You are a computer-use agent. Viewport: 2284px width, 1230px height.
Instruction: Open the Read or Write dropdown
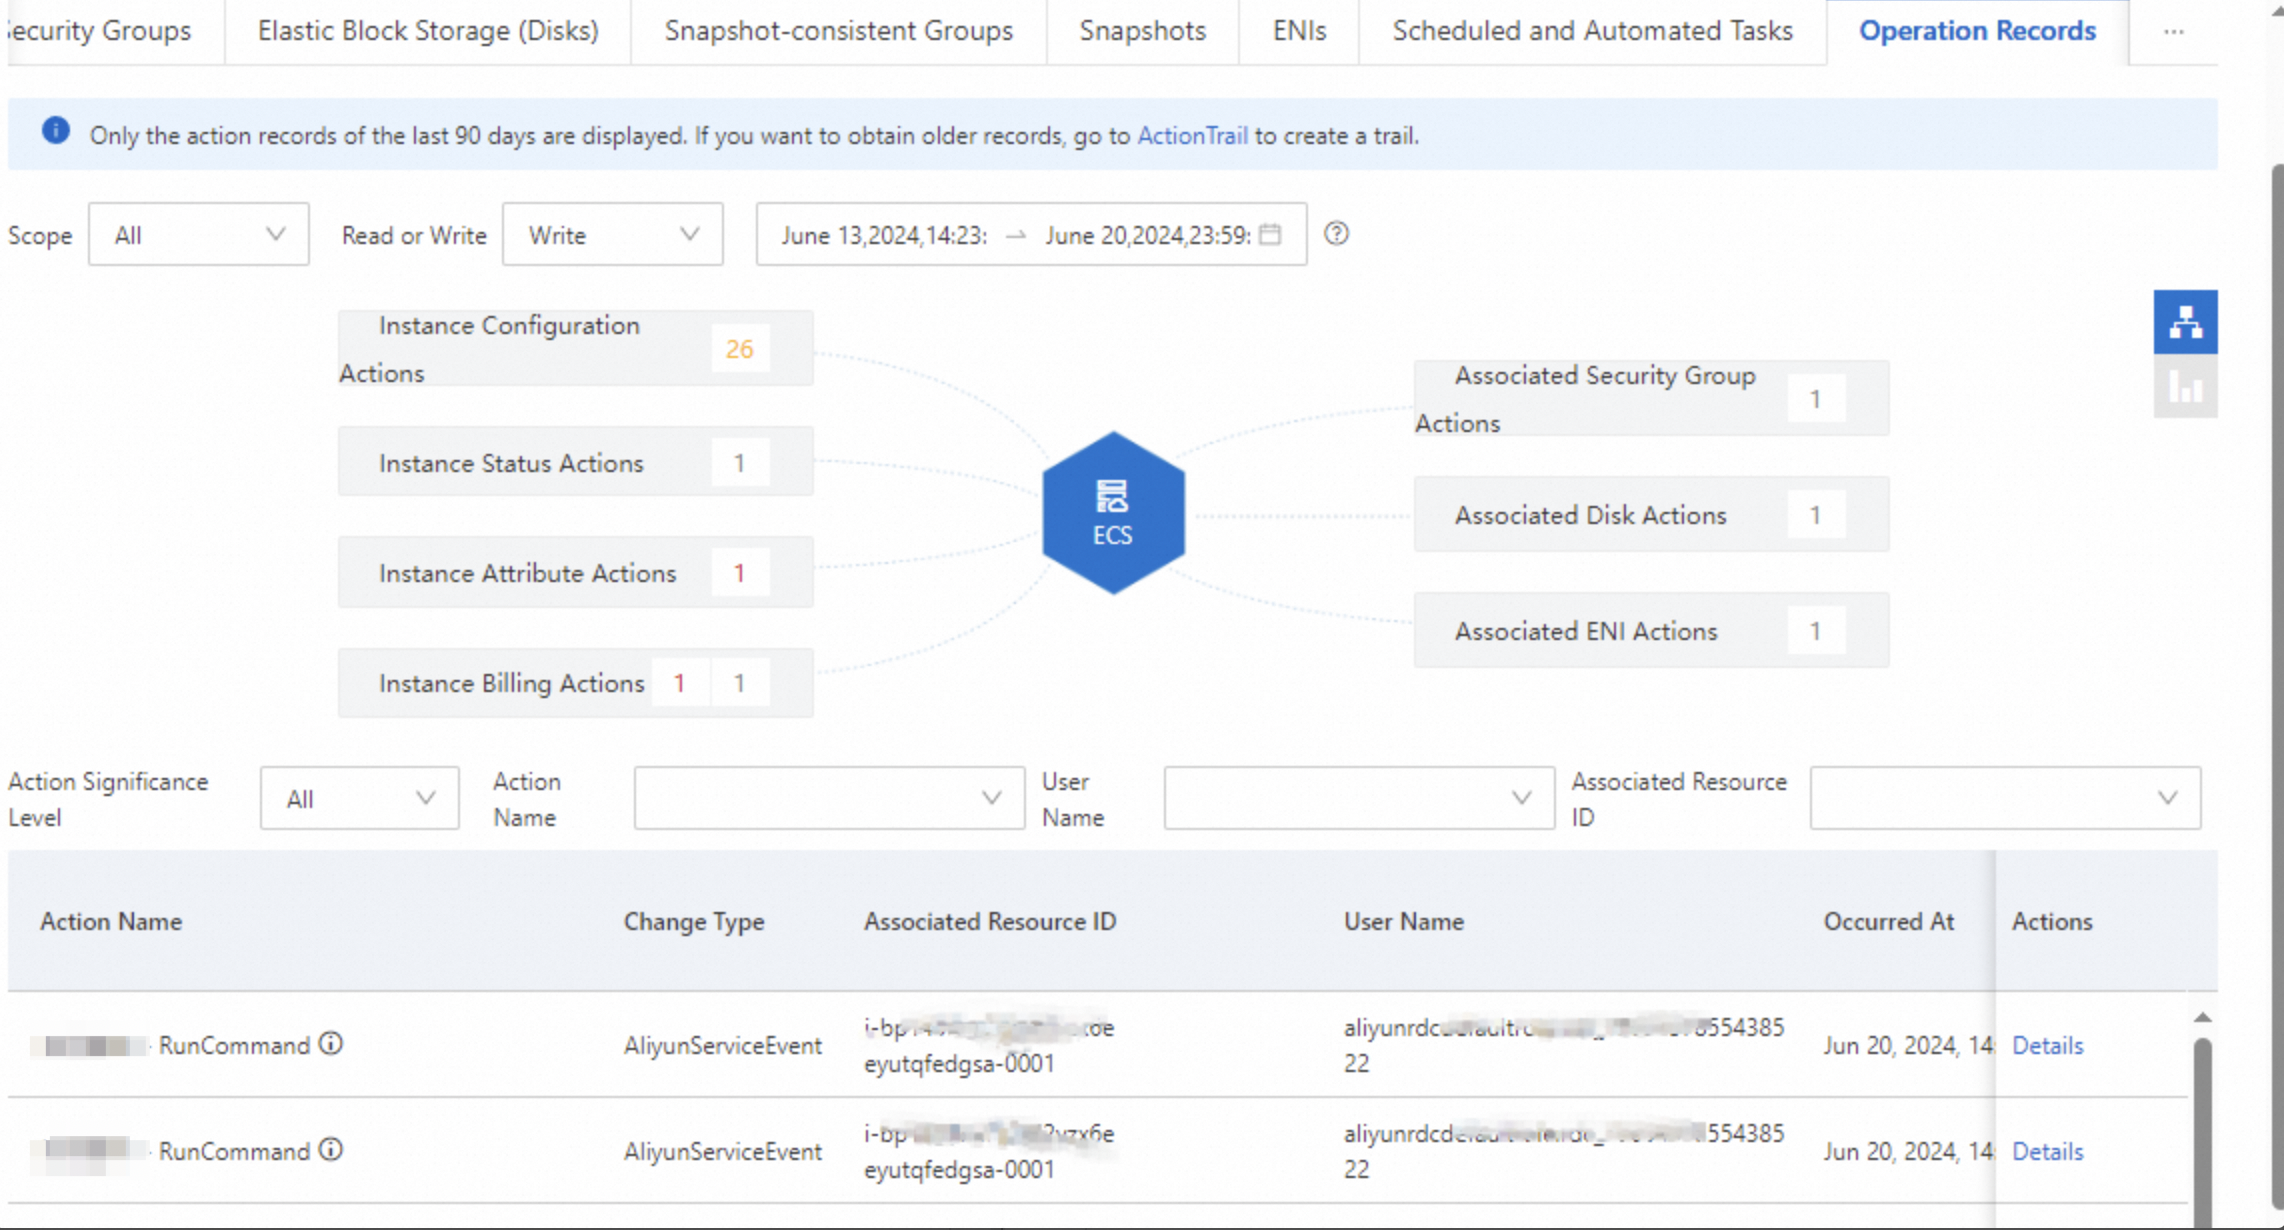pos(612,235)
